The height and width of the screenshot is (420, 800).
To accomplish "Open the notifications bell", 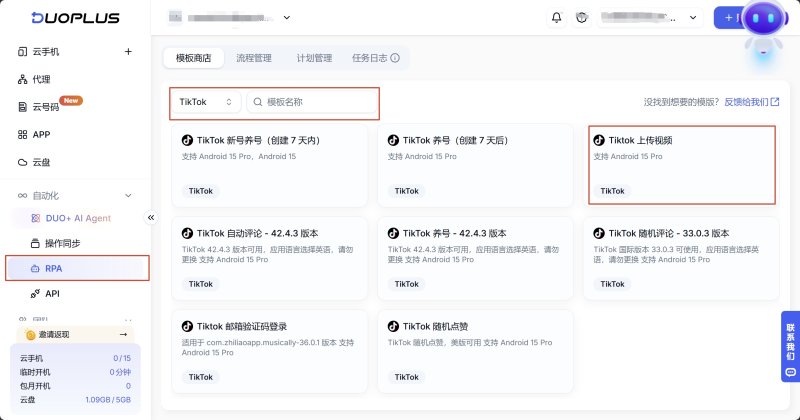I will (557, 18).
